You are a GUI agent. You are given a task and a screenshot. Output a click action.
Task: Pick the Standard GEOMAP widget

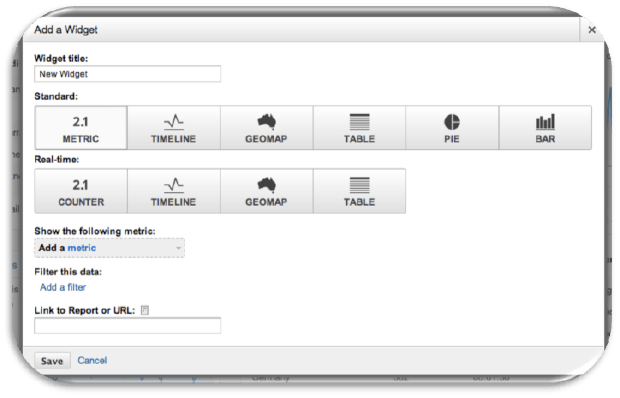pos(267,128)
